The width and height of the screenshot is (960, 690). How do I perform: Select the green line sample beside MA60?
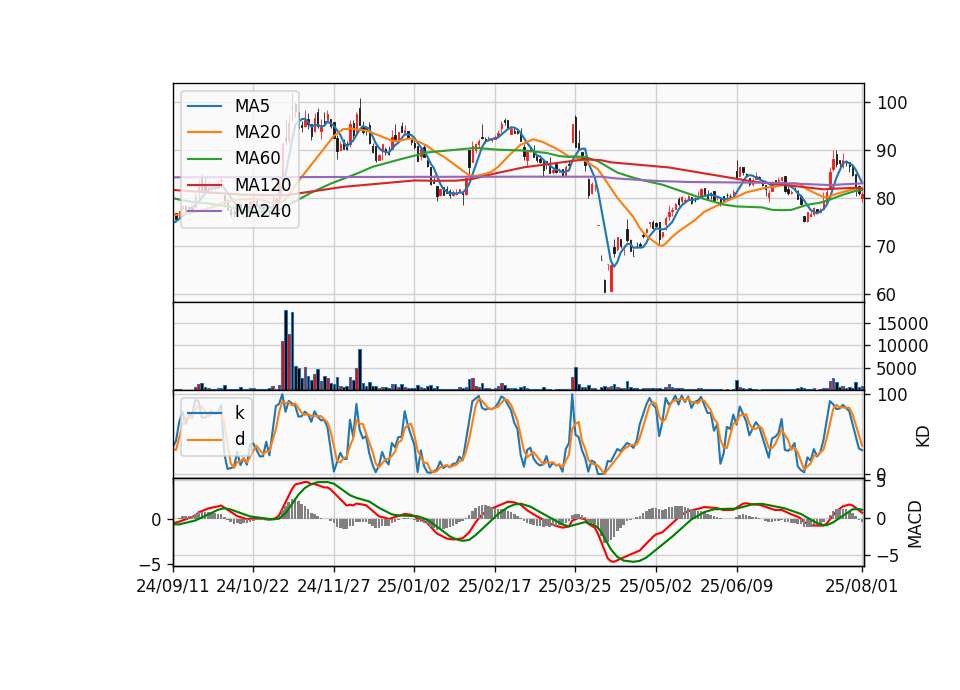204,159
